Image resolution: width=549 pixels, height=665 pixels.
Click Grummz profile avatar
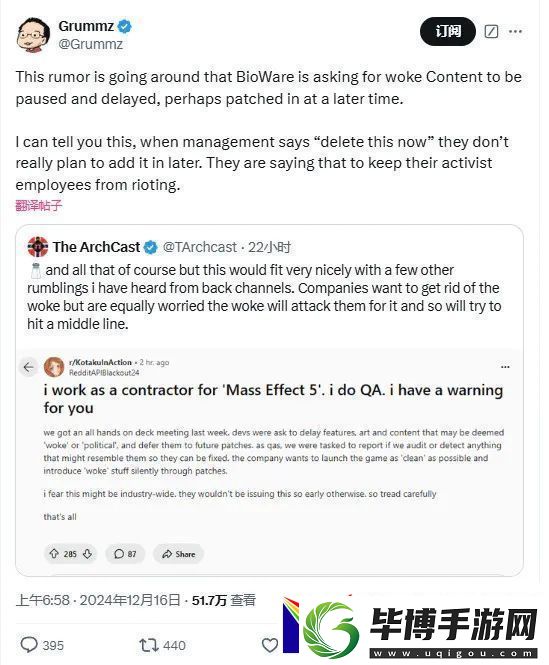(34, 35)
